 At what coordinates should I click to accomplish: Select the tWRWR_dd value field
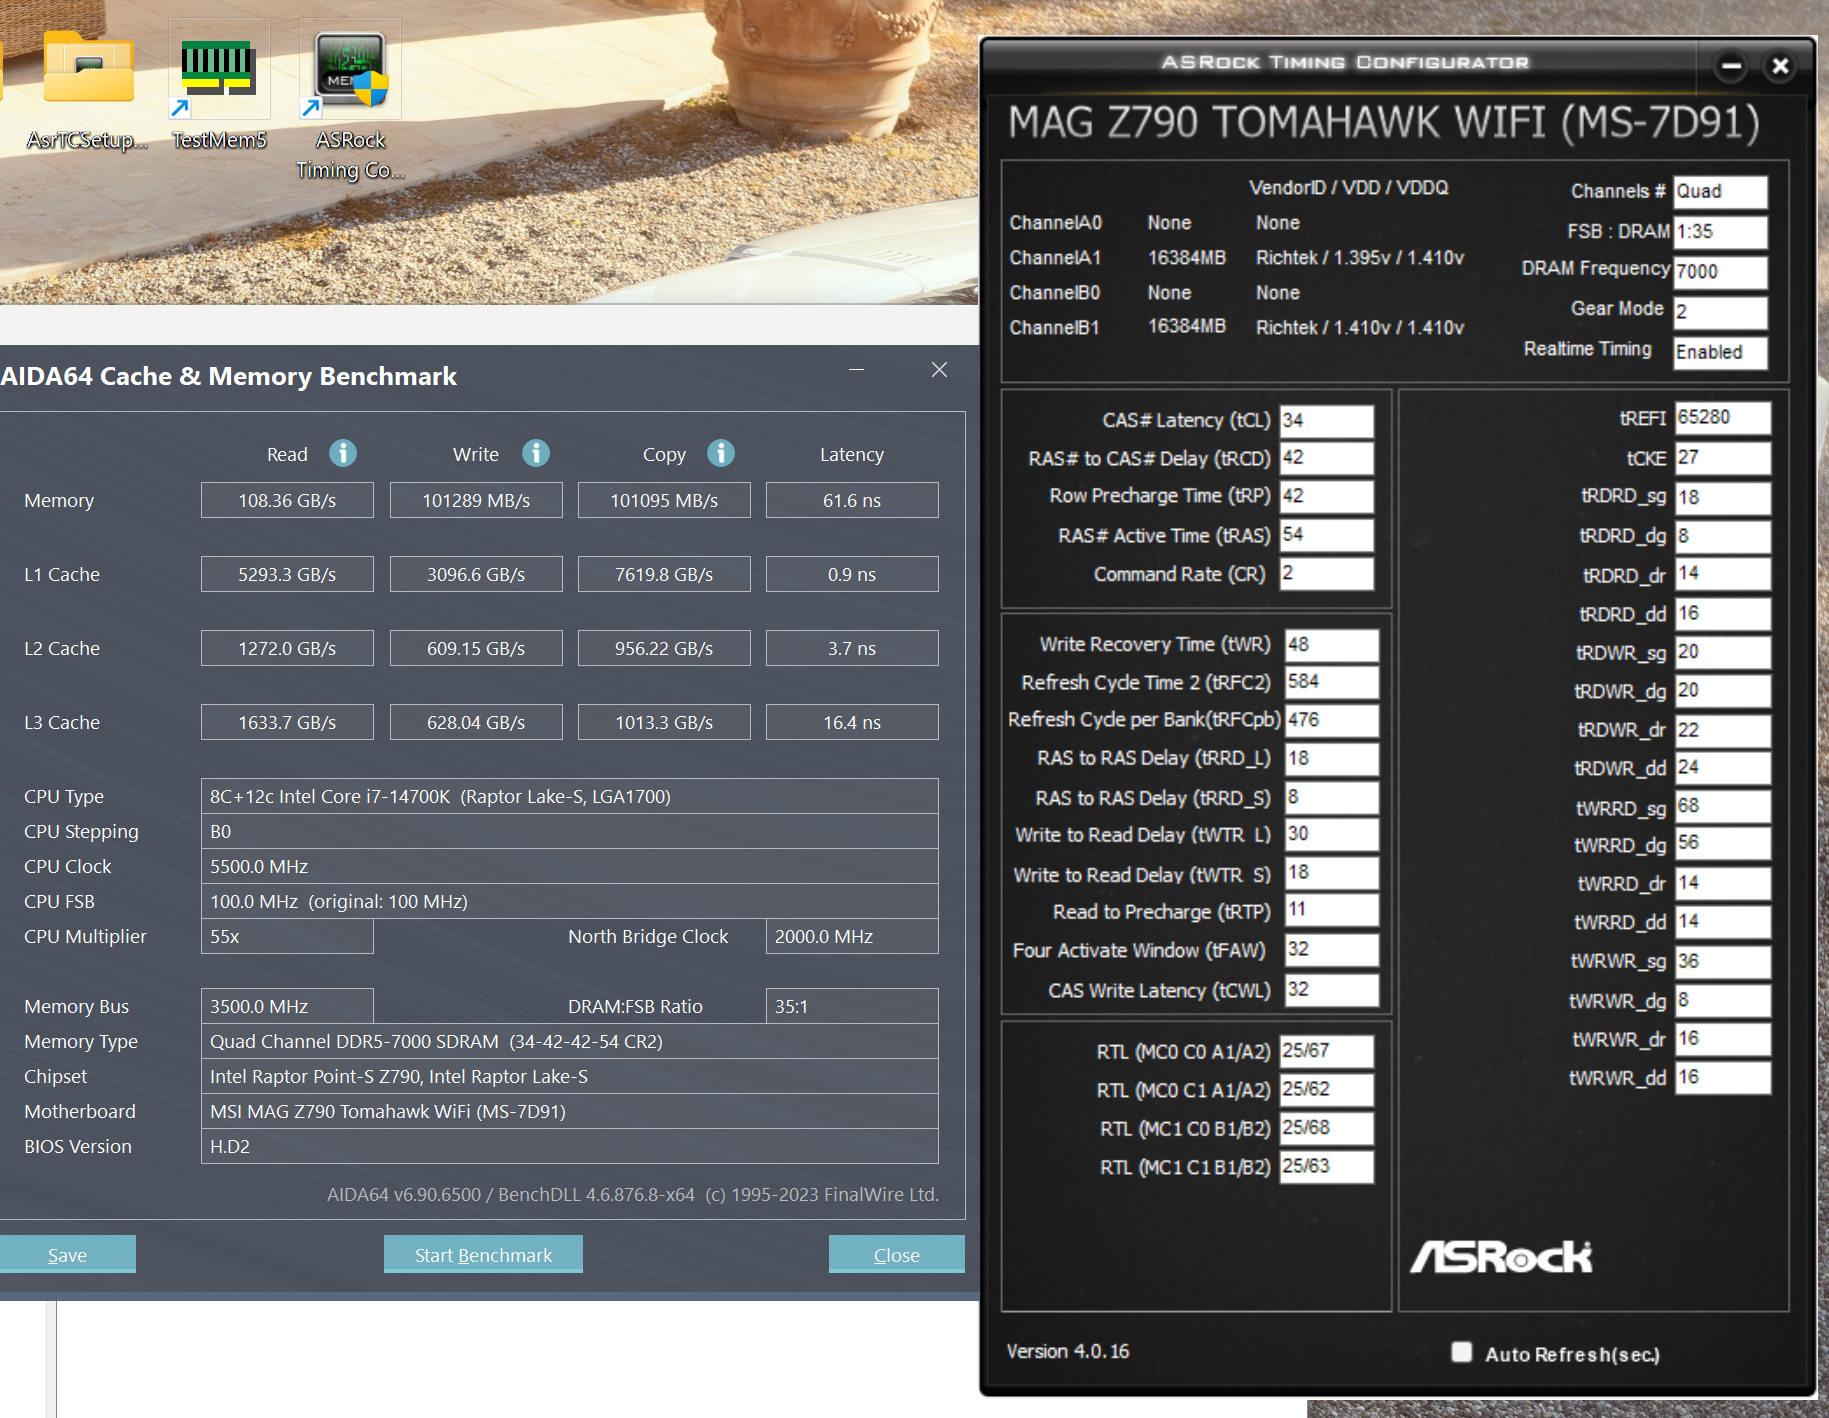[x=1723, y=1077]
